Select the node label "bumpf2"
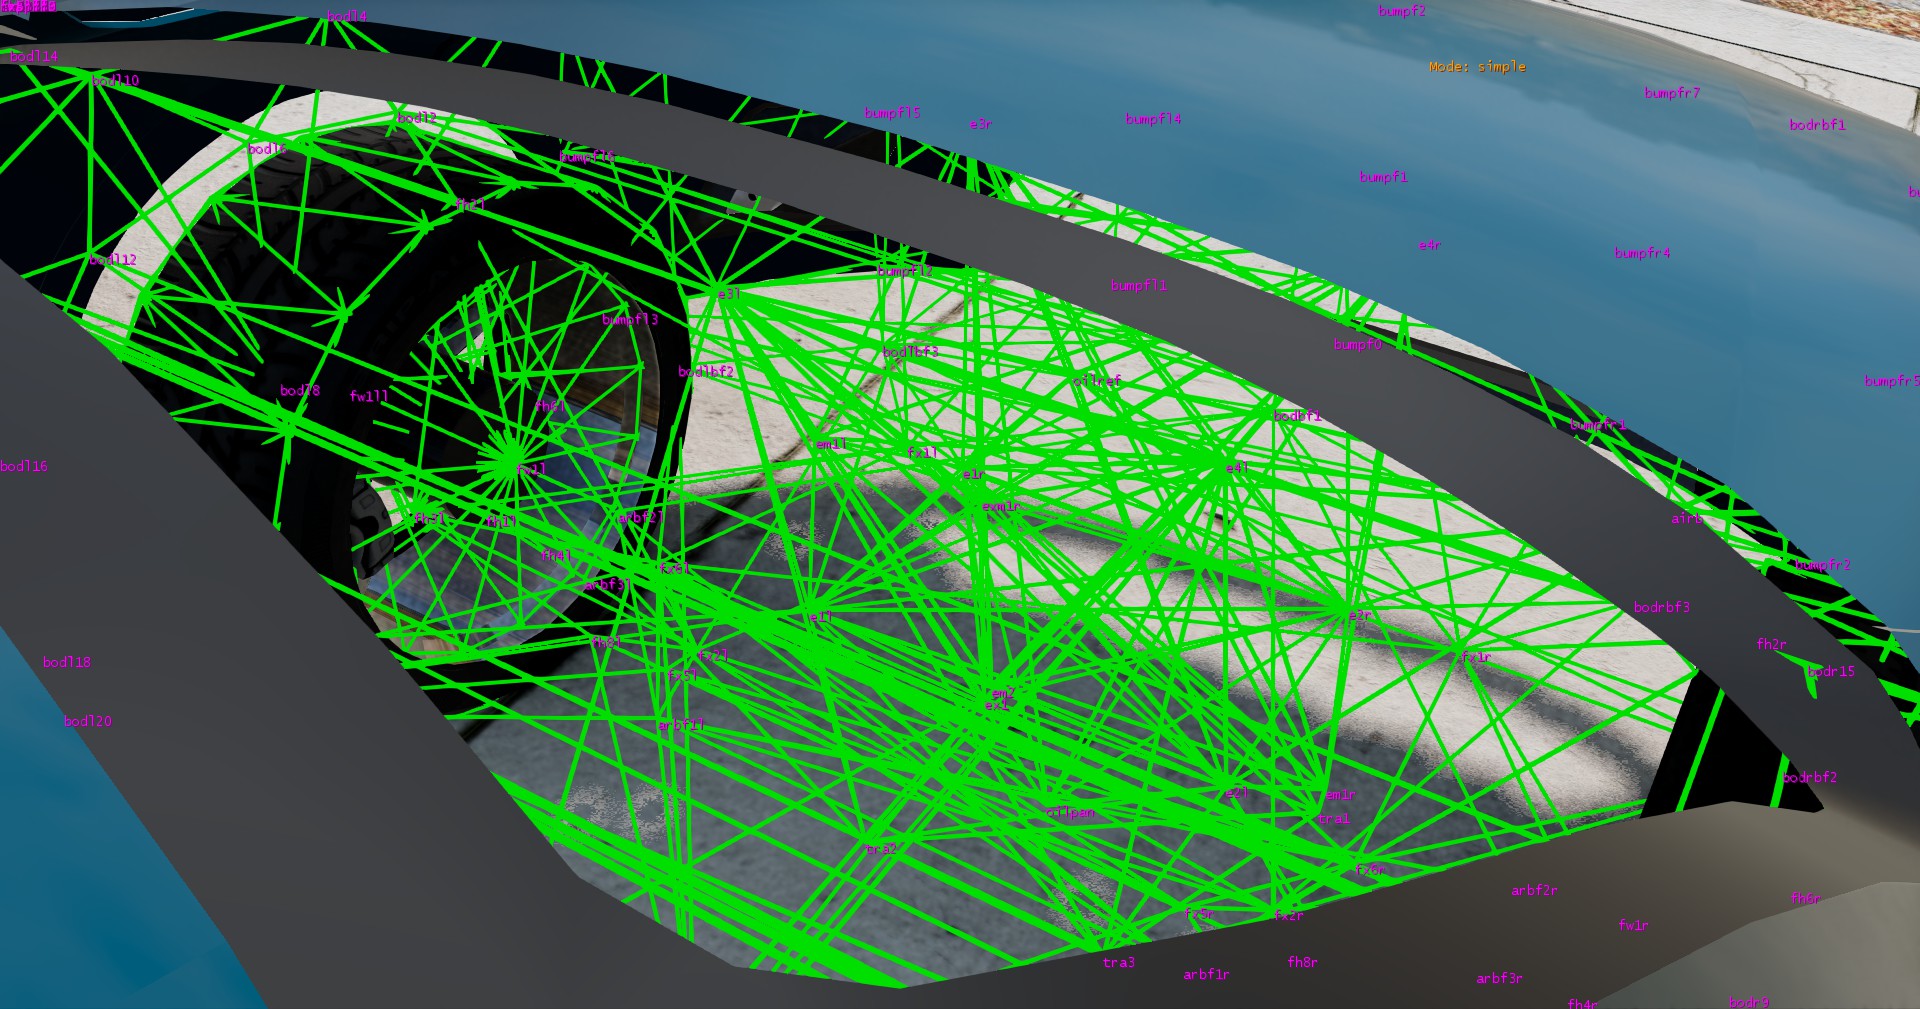The height and width of the screenshot is (1009, 1920). (x=1402, y=11)
